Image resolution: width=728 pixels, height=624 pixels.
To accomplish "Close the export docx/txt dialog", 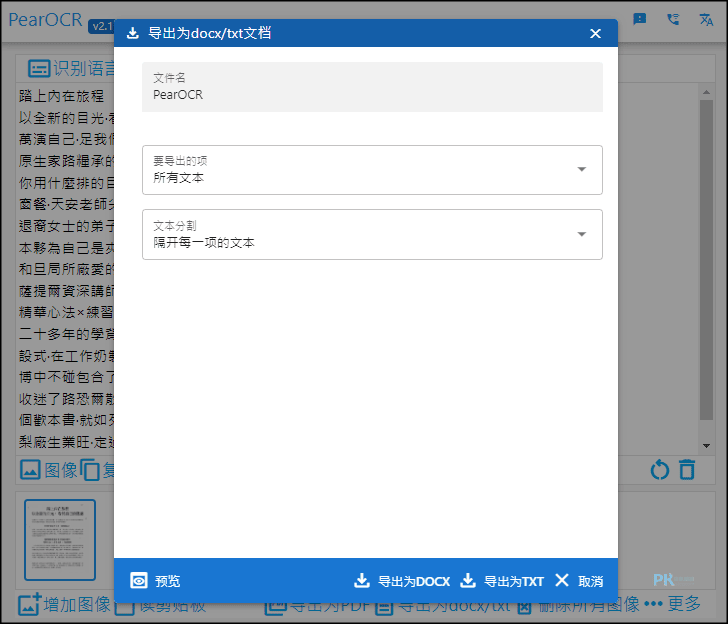I will tap(595, 33).
